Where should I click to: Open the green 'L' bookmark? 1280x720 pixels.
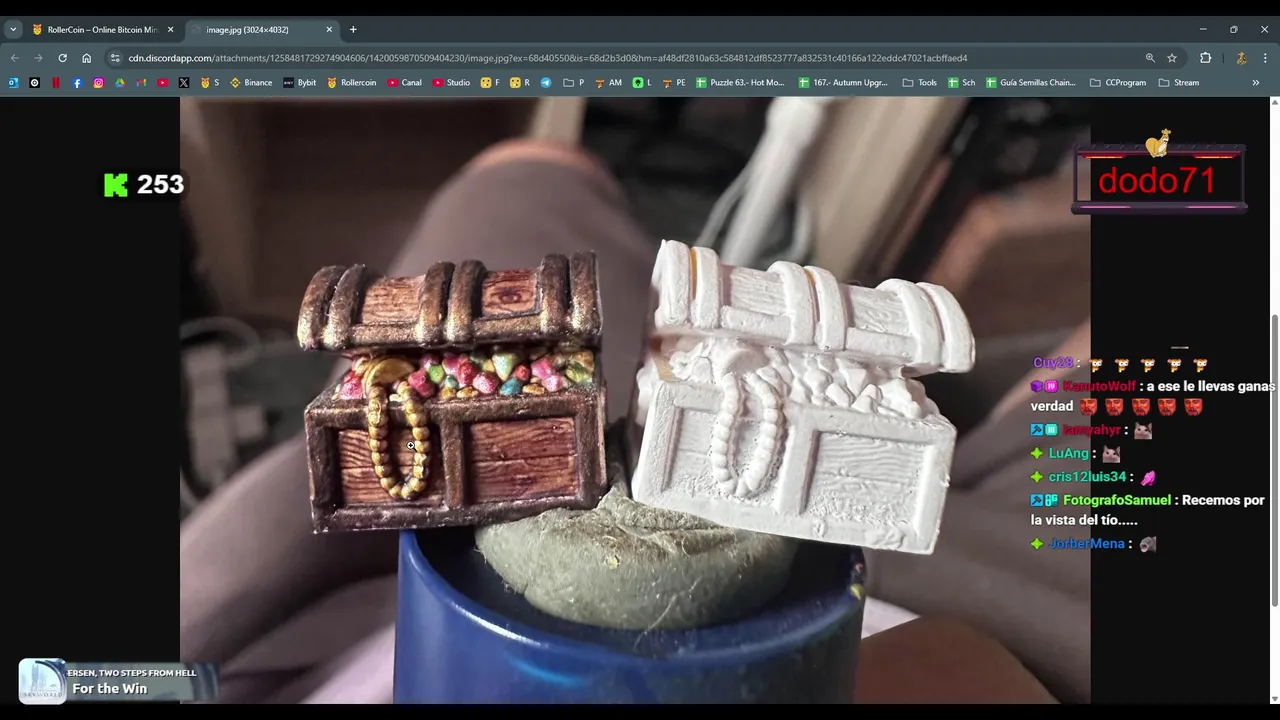click(642, 83)
